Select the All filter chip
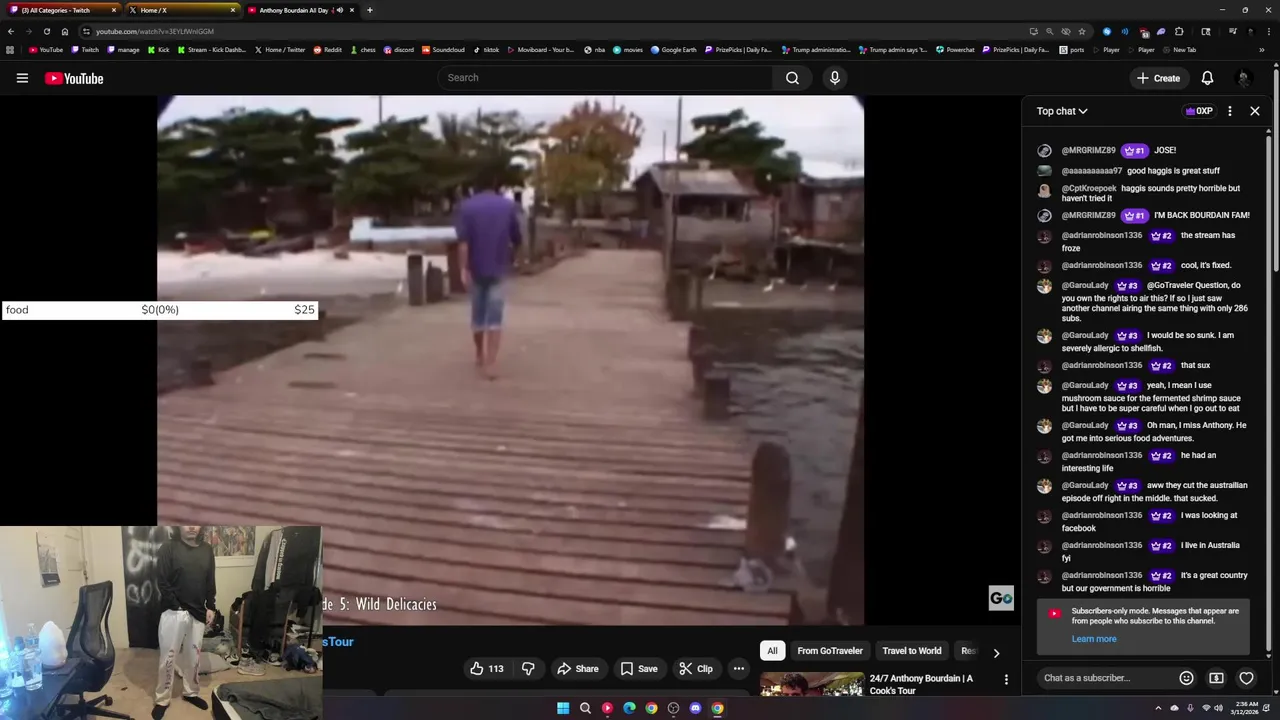 (772, 651)
